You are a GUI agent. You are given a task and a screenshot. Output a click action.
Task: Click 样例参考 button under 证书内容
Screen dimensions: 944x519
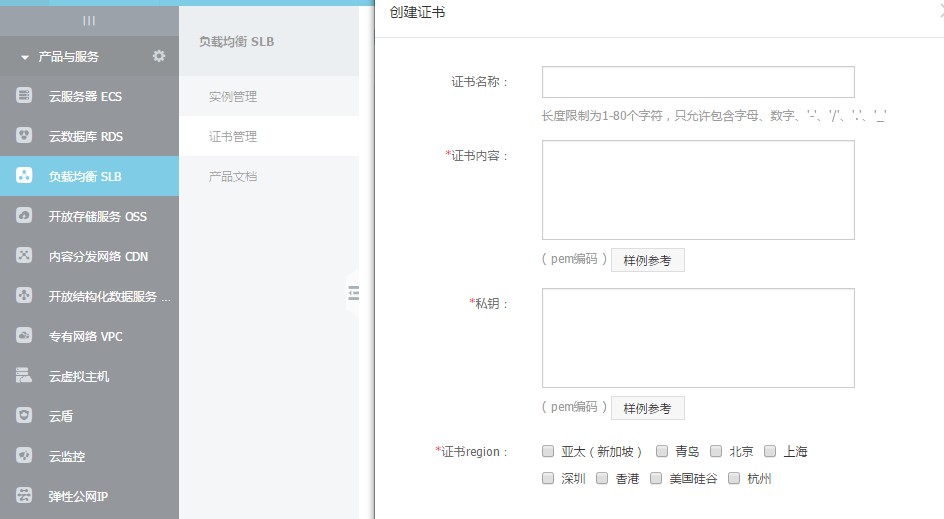click(x=647, y=260)
